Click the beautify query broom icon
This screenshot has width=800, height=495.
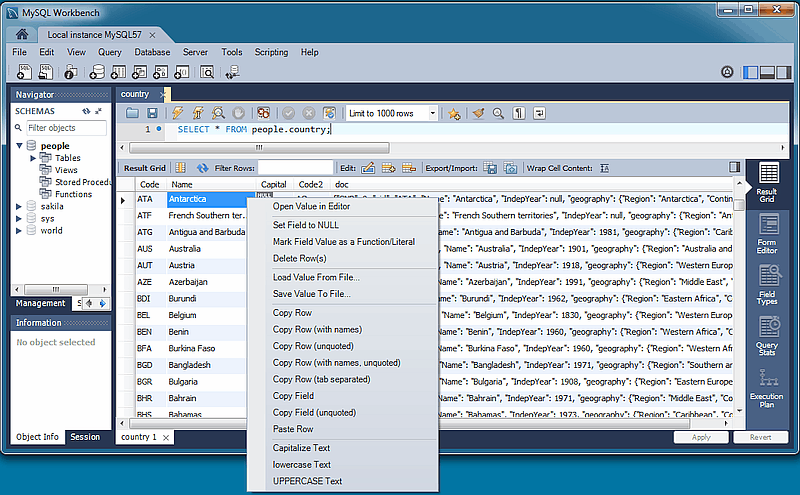point(478,113)
